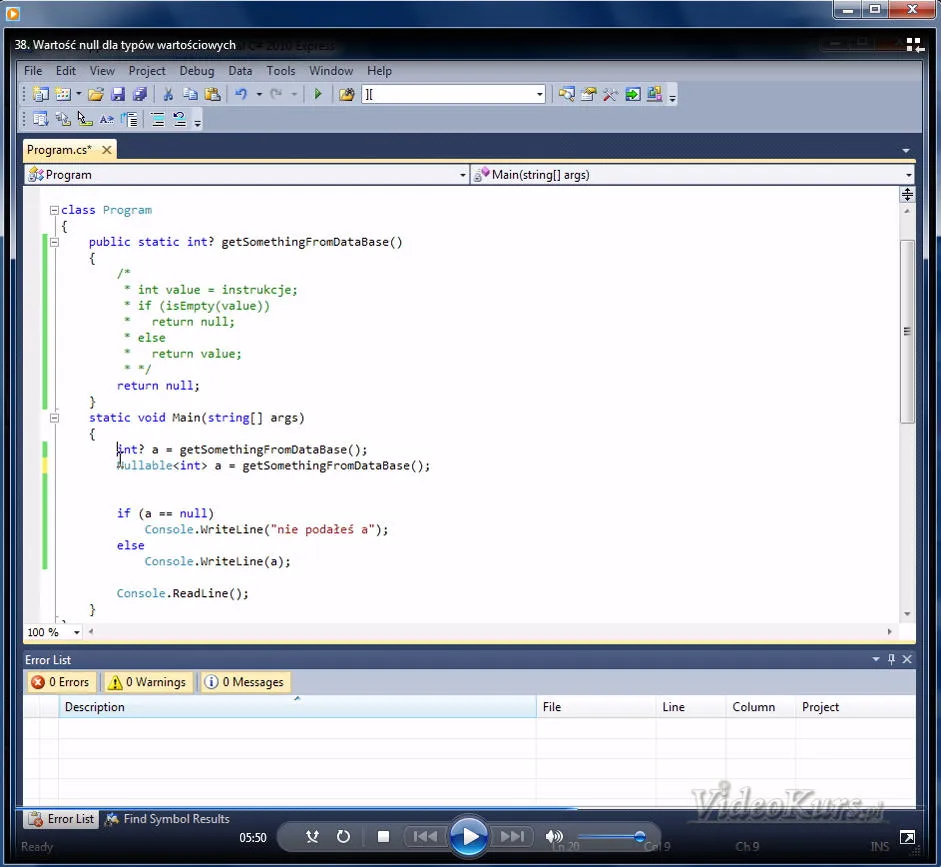
Task: Cut selection with the scissors icon
Action: click(x=168, y=94)
